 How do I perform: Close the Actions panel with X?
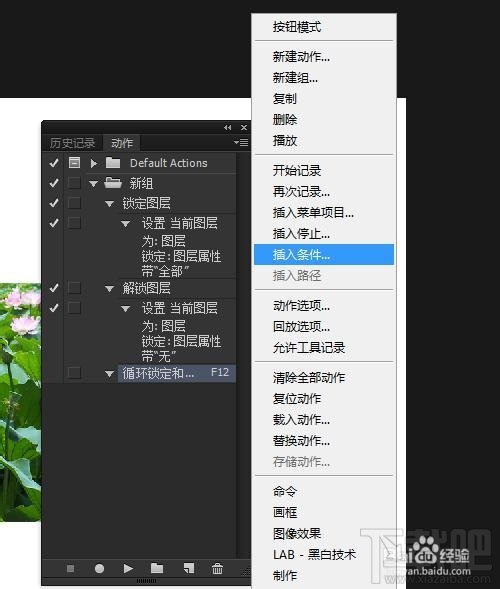(x=244, y=128)
